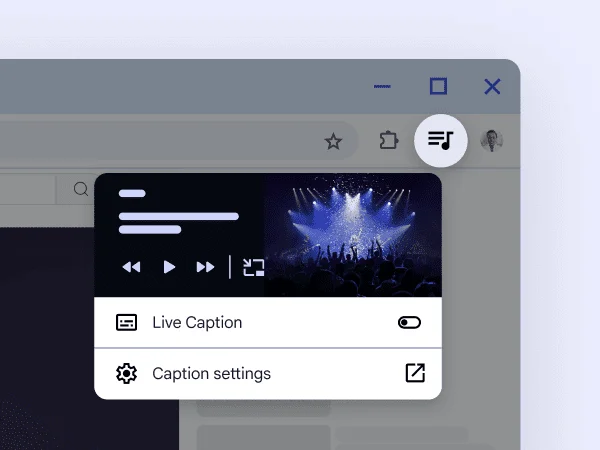Viewport: 600px width, 450px height.
Task: Click the media controls music playlist button
Action: point(441,140)
